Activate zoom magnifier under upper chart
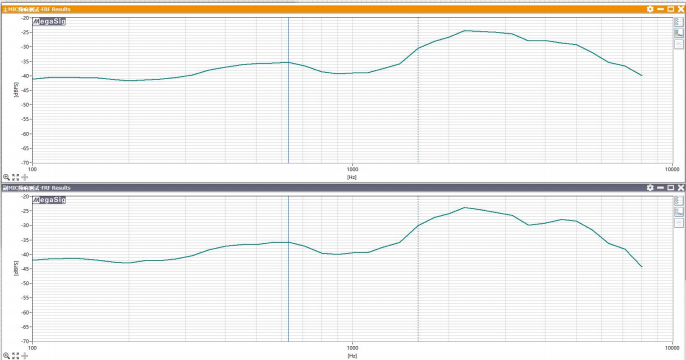 click(x=6, y=177)
